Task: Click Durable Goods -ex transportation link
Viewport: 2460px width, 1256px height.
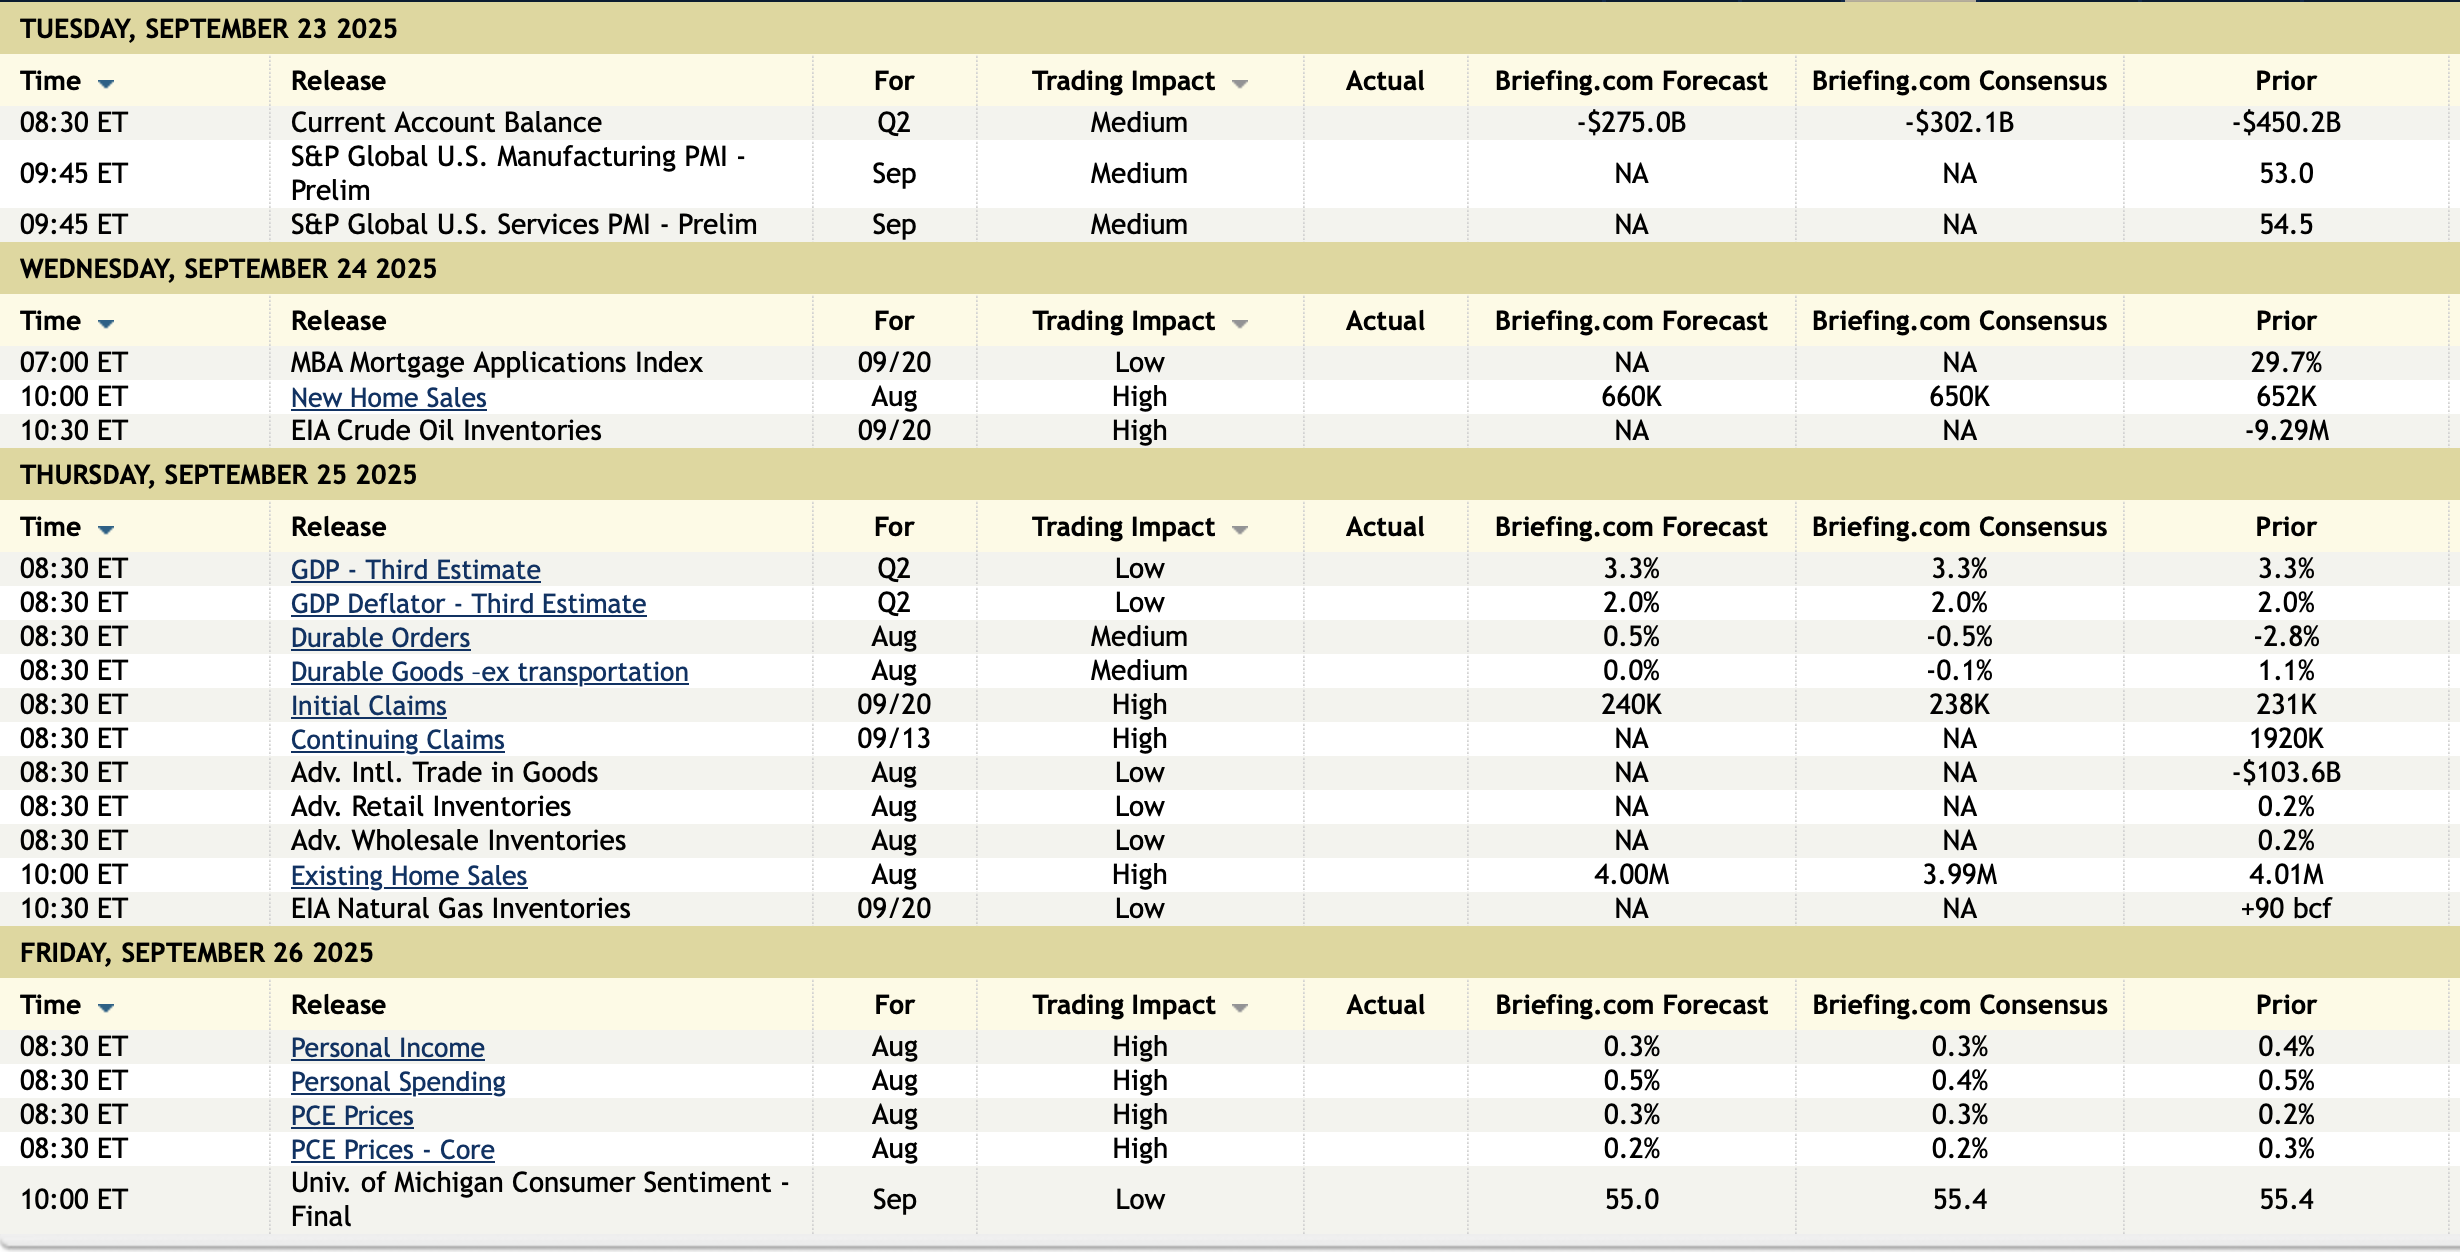Action: 489,672
